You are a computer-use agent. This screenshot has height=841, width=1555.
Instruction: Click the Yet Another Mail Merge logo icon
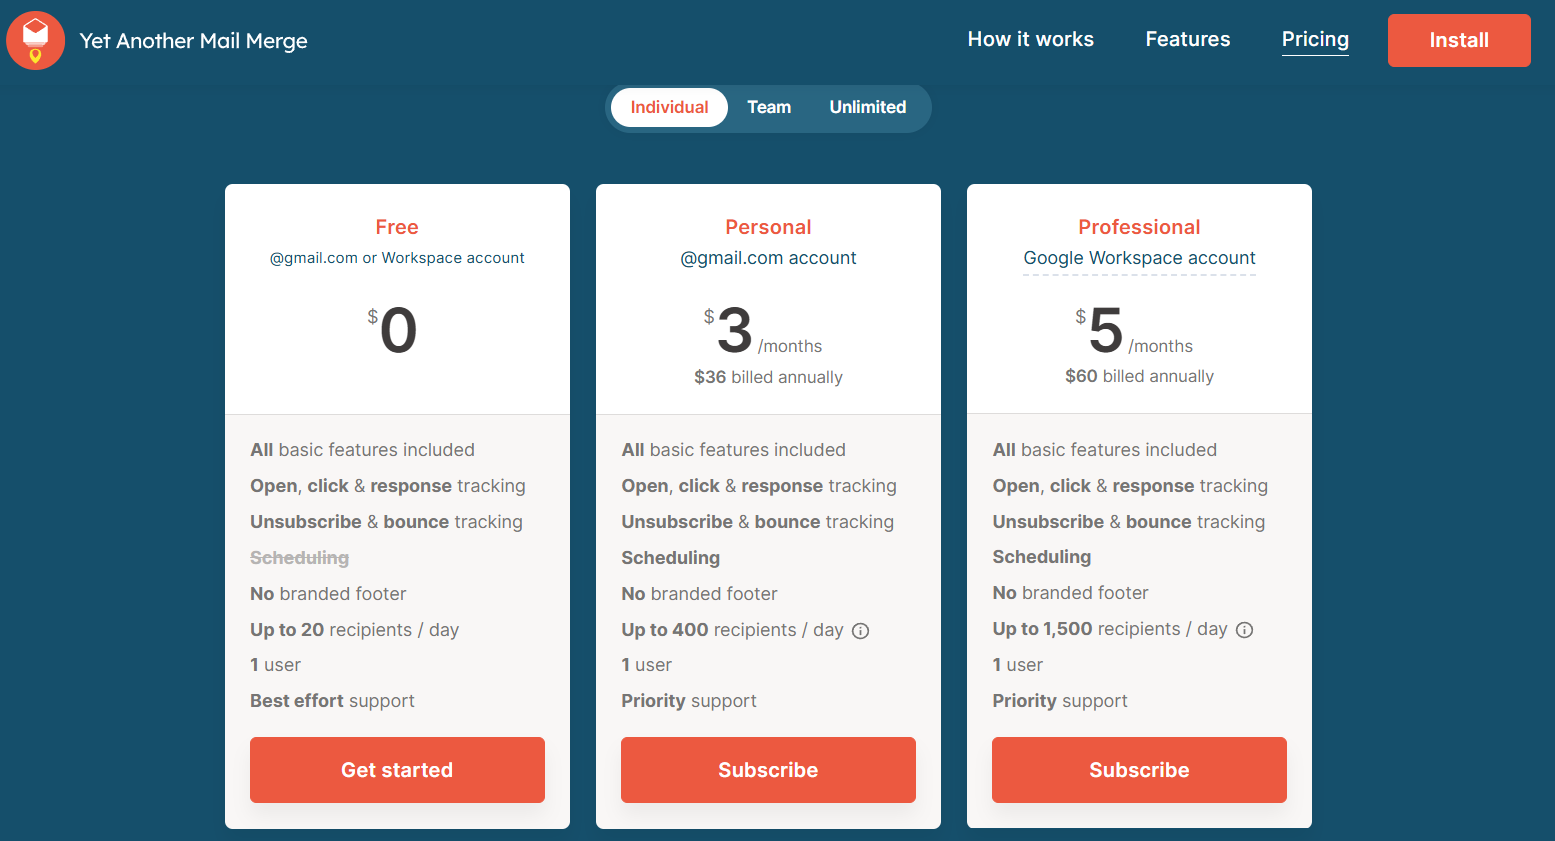point(36,41)
